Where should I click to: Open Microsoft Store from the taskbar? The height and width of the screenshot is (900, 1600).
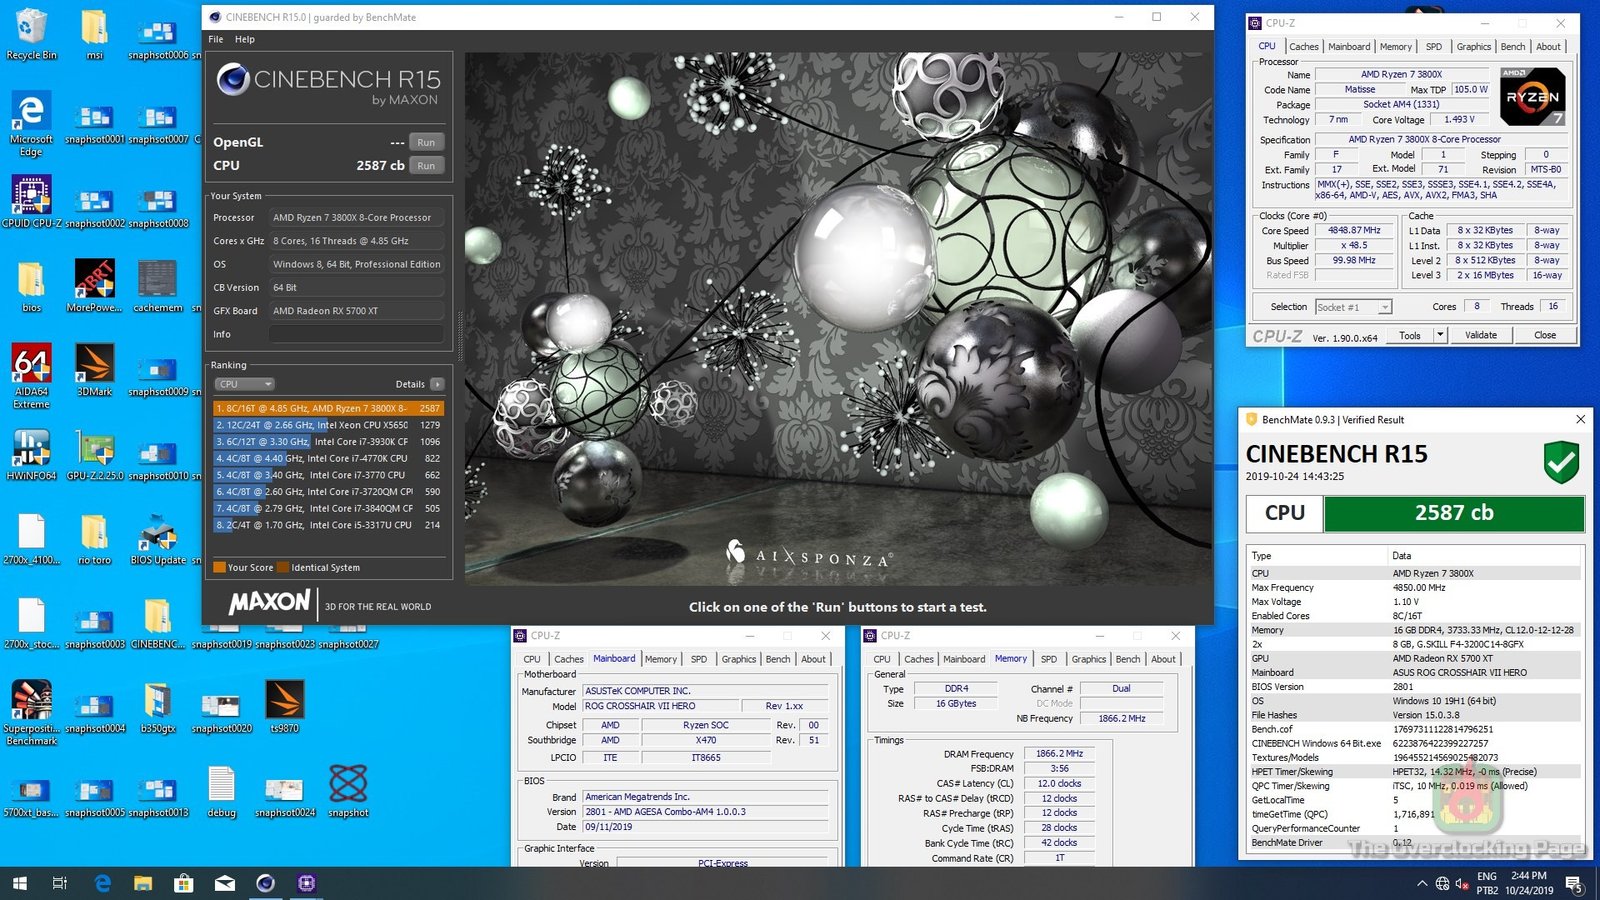coord(183,883)
